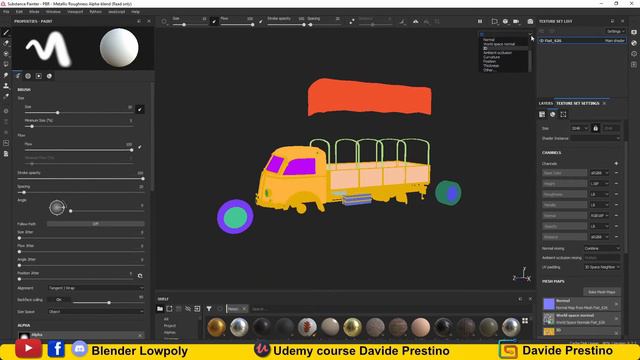Open Display Settings icon on right dock
Screen dimensions: 640x360
click(x=634, y=32)
